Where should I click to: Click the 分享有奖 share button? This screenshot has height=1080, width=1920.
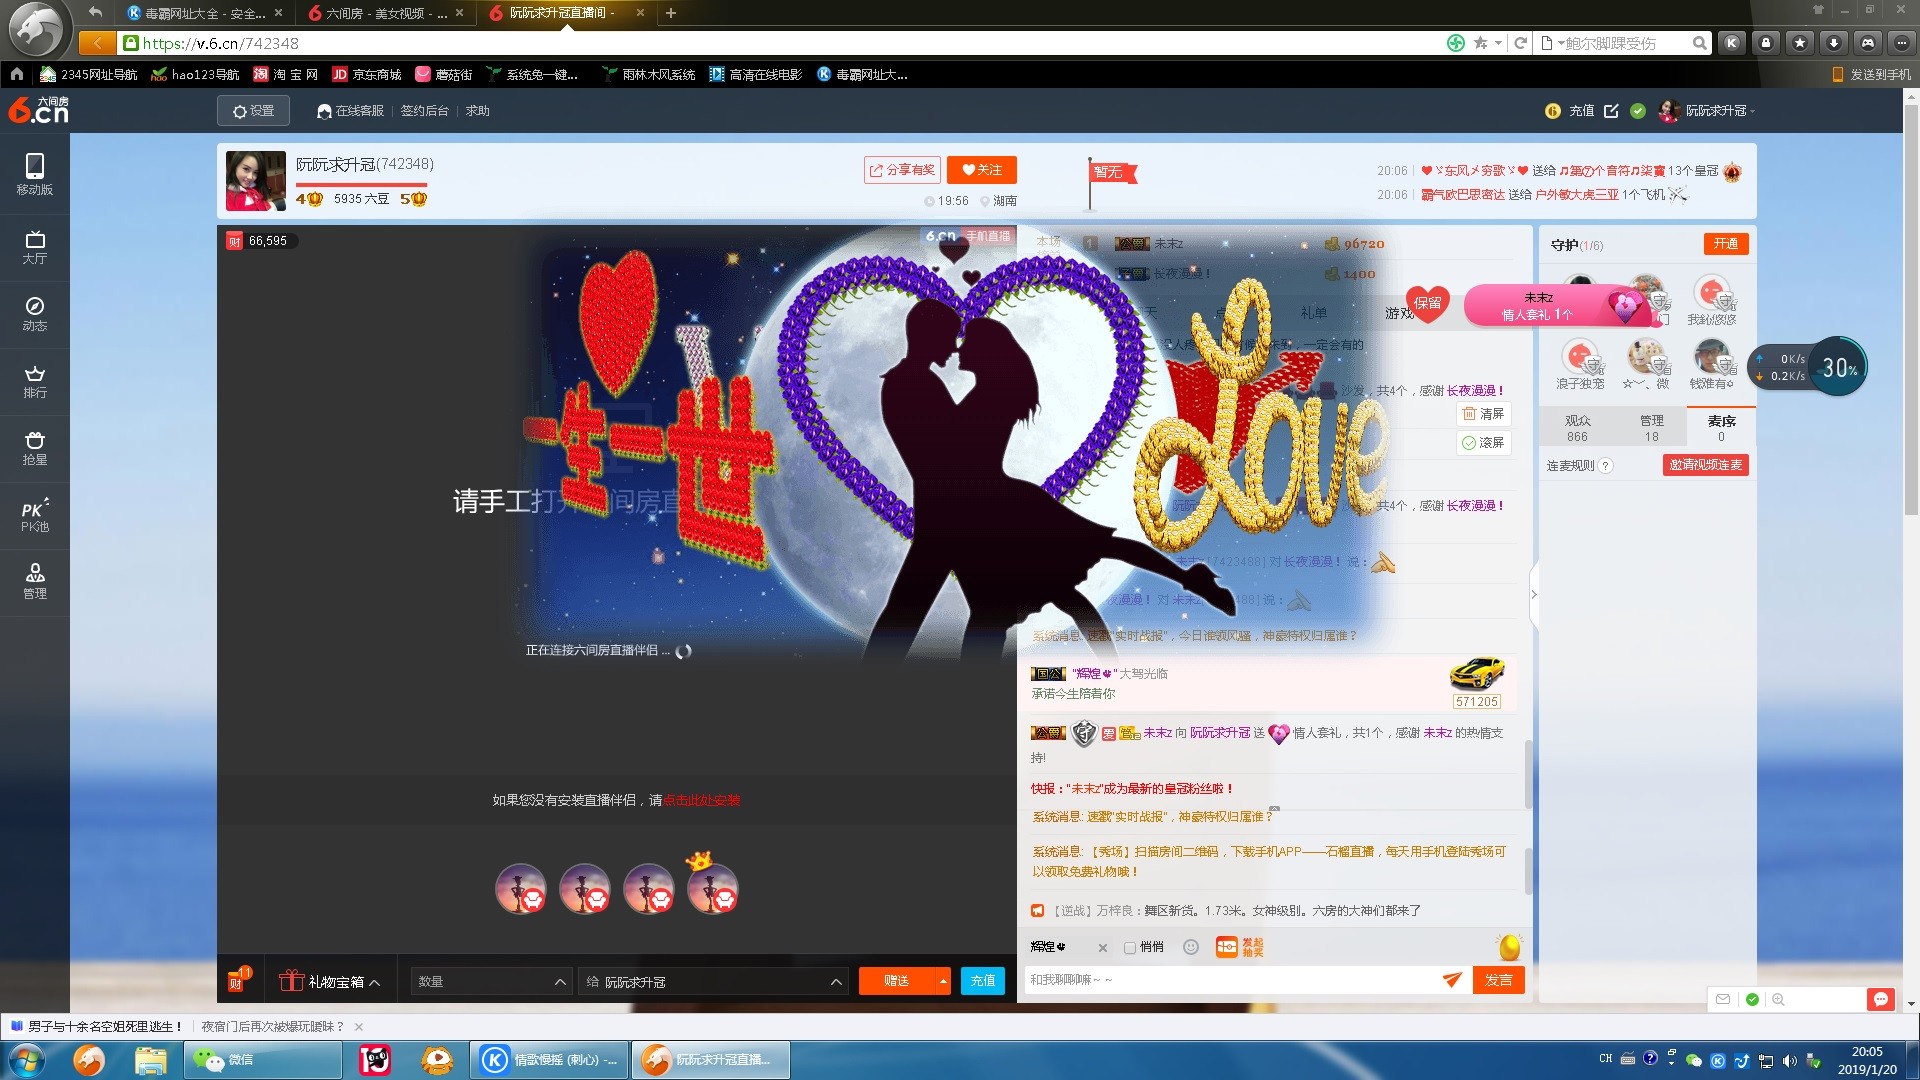point(902,170)
